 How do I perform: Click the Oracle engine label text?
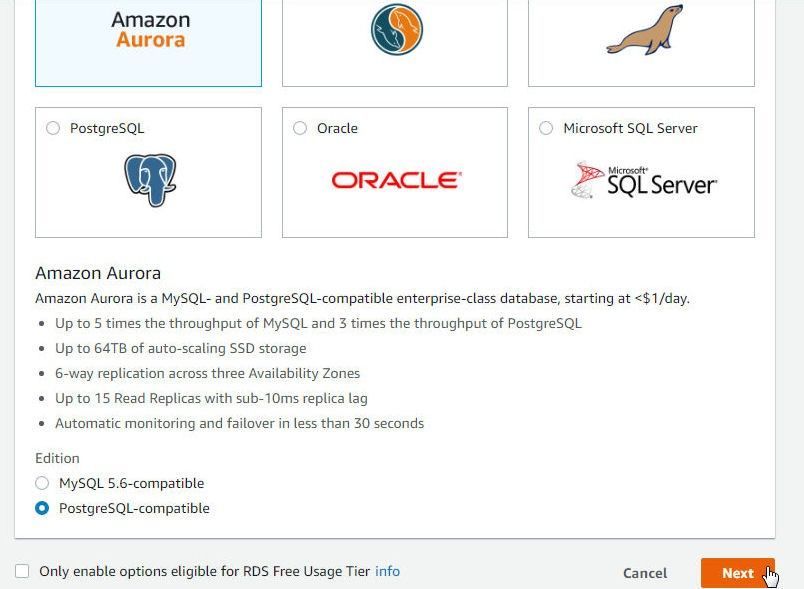point(337,128)
